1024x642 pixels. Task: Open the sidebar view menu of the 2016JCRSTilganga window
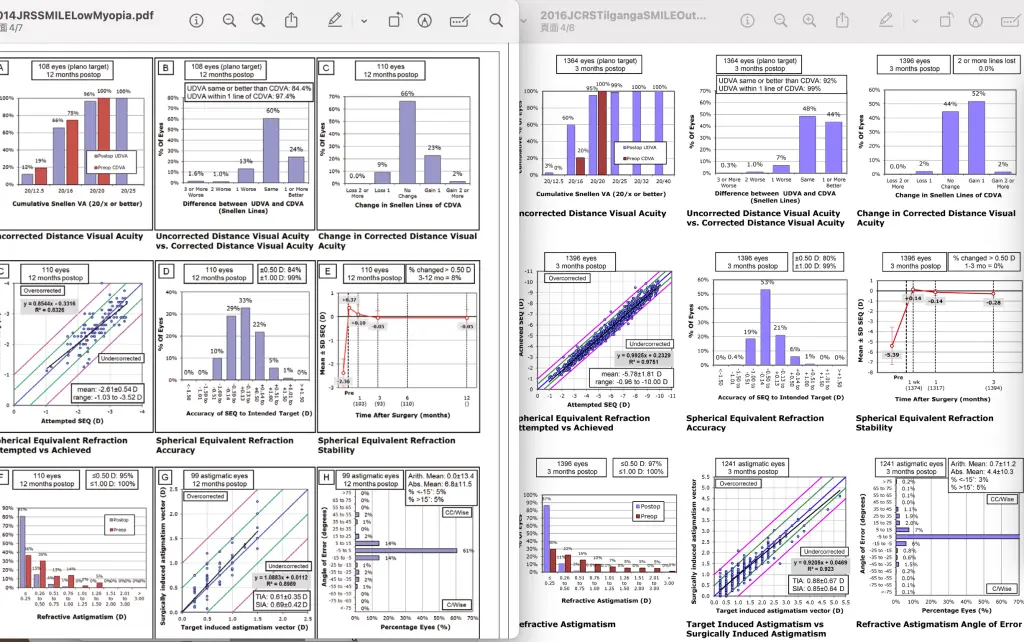pos(523,21)
